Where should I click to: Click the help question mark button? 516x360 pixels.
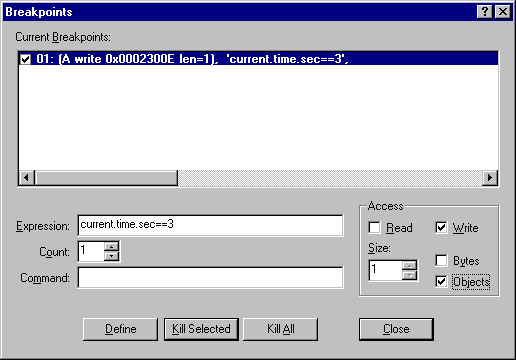point(485,12)
